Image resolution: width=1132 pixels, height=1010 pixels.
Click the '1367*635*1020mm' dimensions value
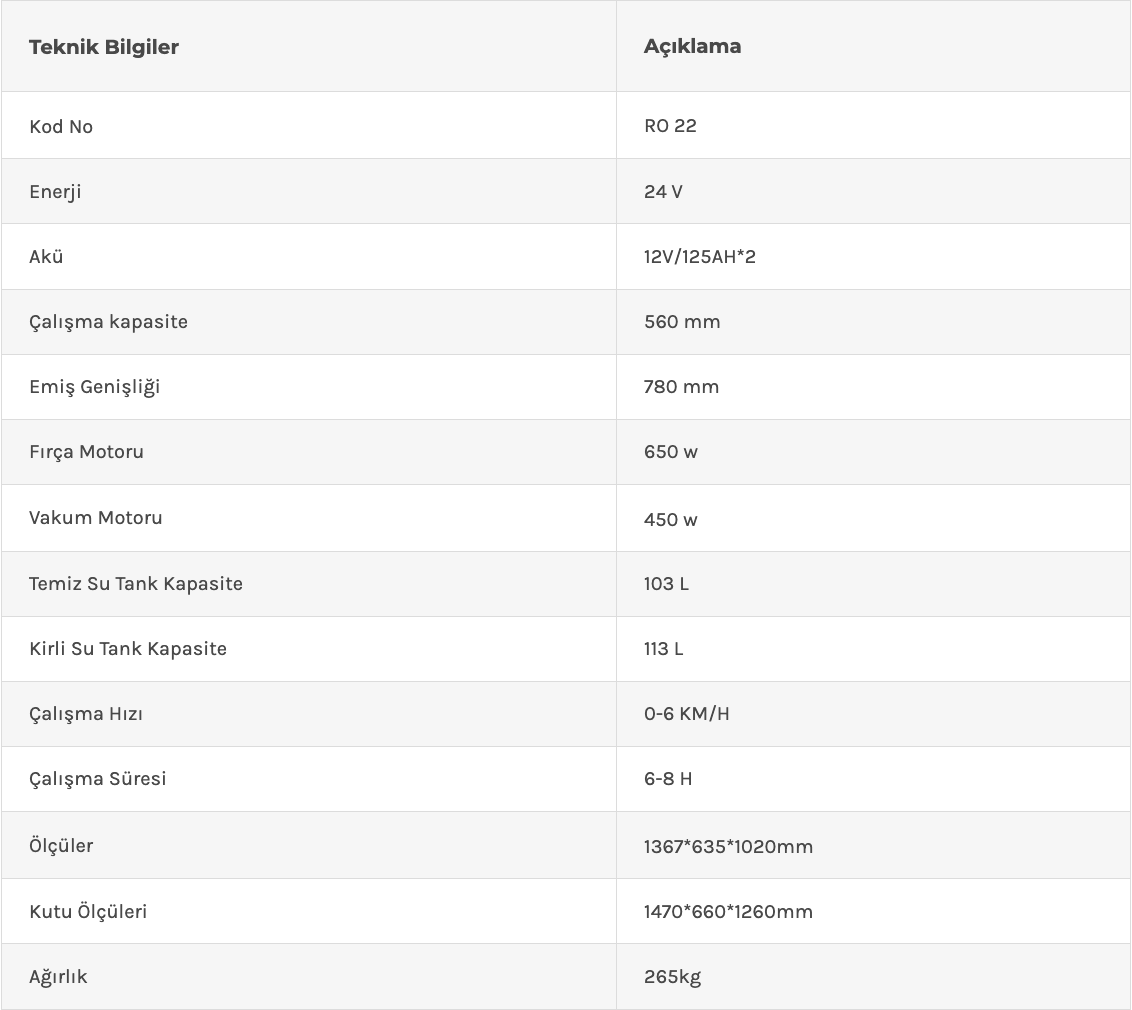pos(728,847)
